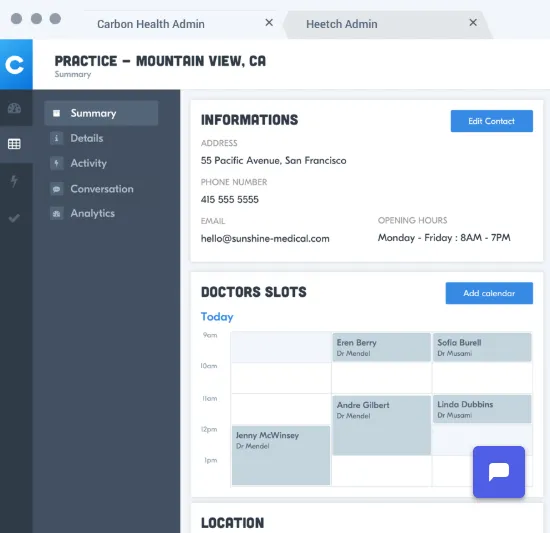
Task: Open the lightning bolt sidebar icon
Action: tap(14, 181)
